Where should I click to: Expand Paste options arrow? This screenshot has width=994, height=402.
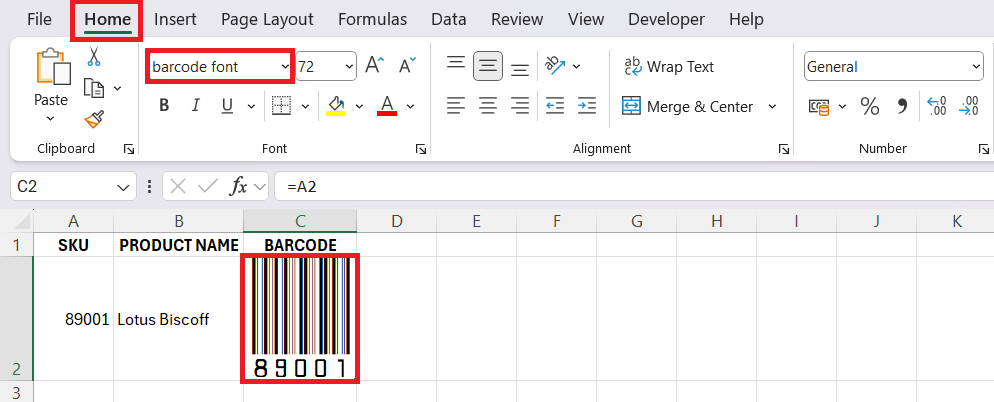pyautogui.click(x=51, y=119)
